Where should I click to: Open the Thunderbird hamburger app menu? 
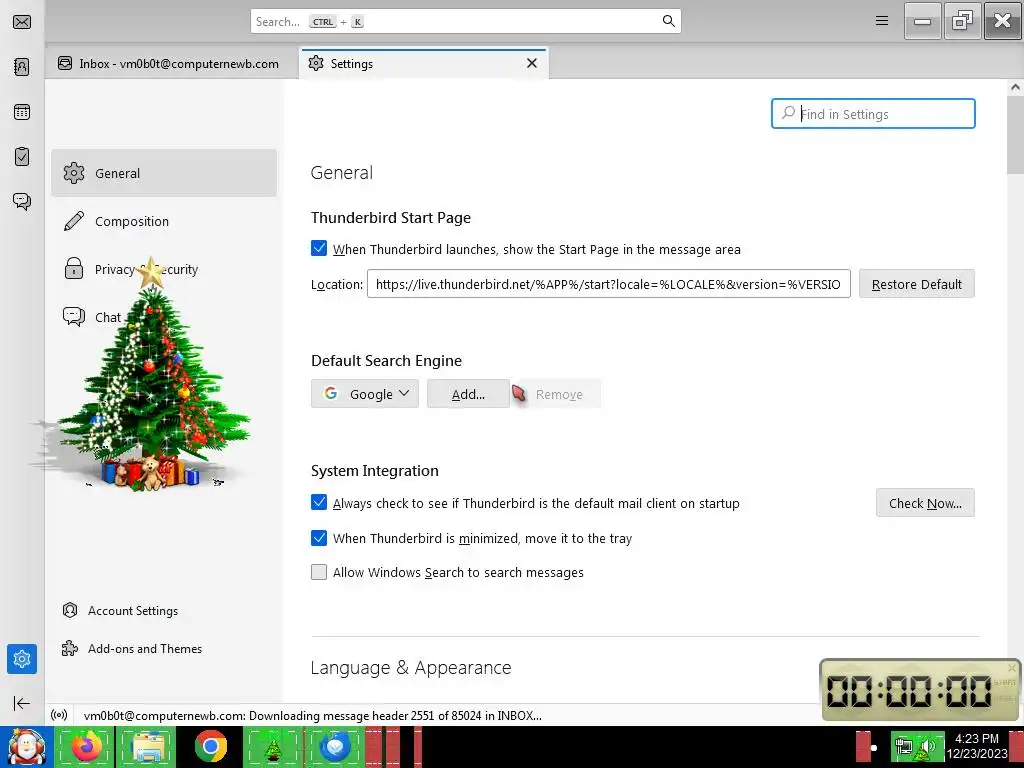[x=882, y=21]
